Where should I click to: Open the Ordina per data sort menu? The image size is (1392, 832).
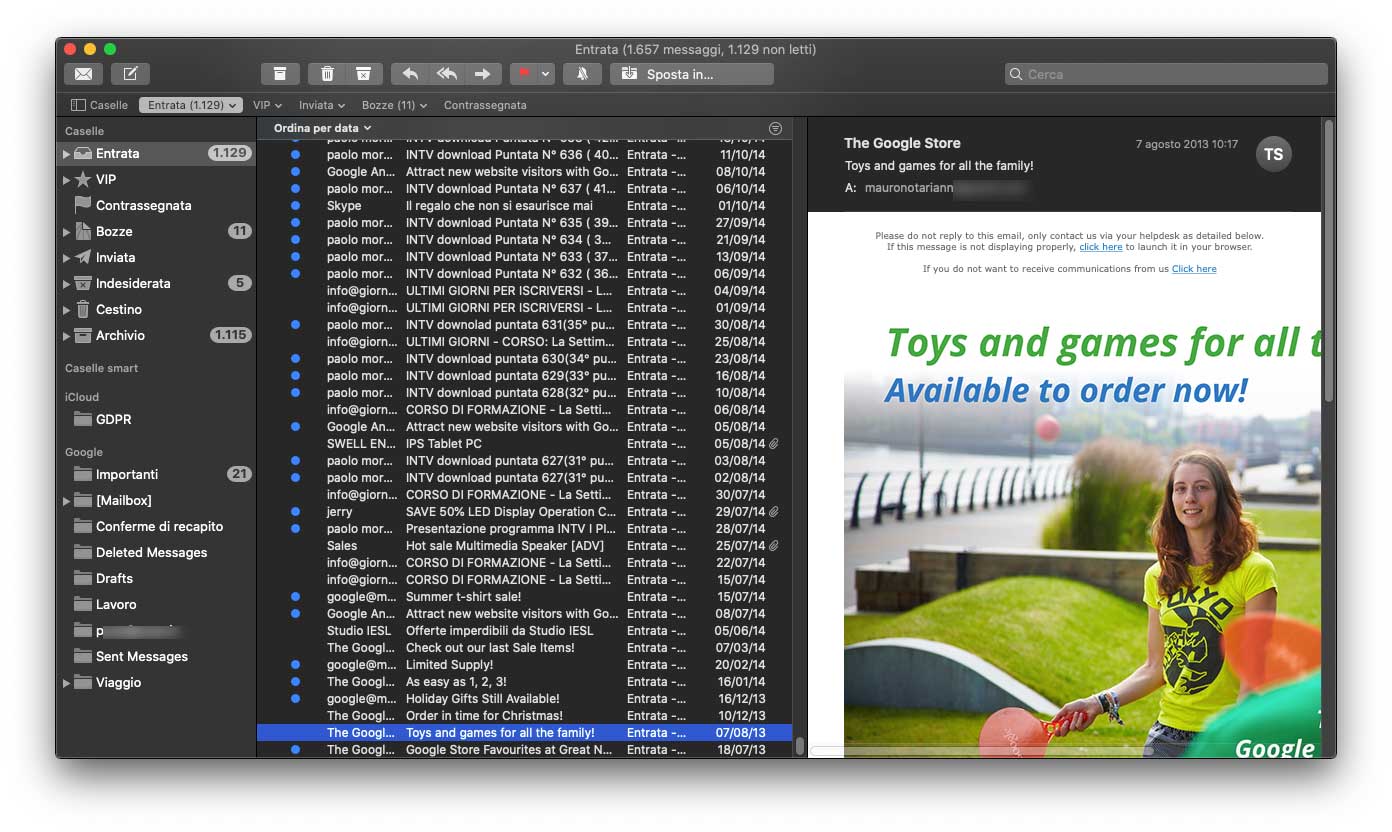(x=323, y=128)
